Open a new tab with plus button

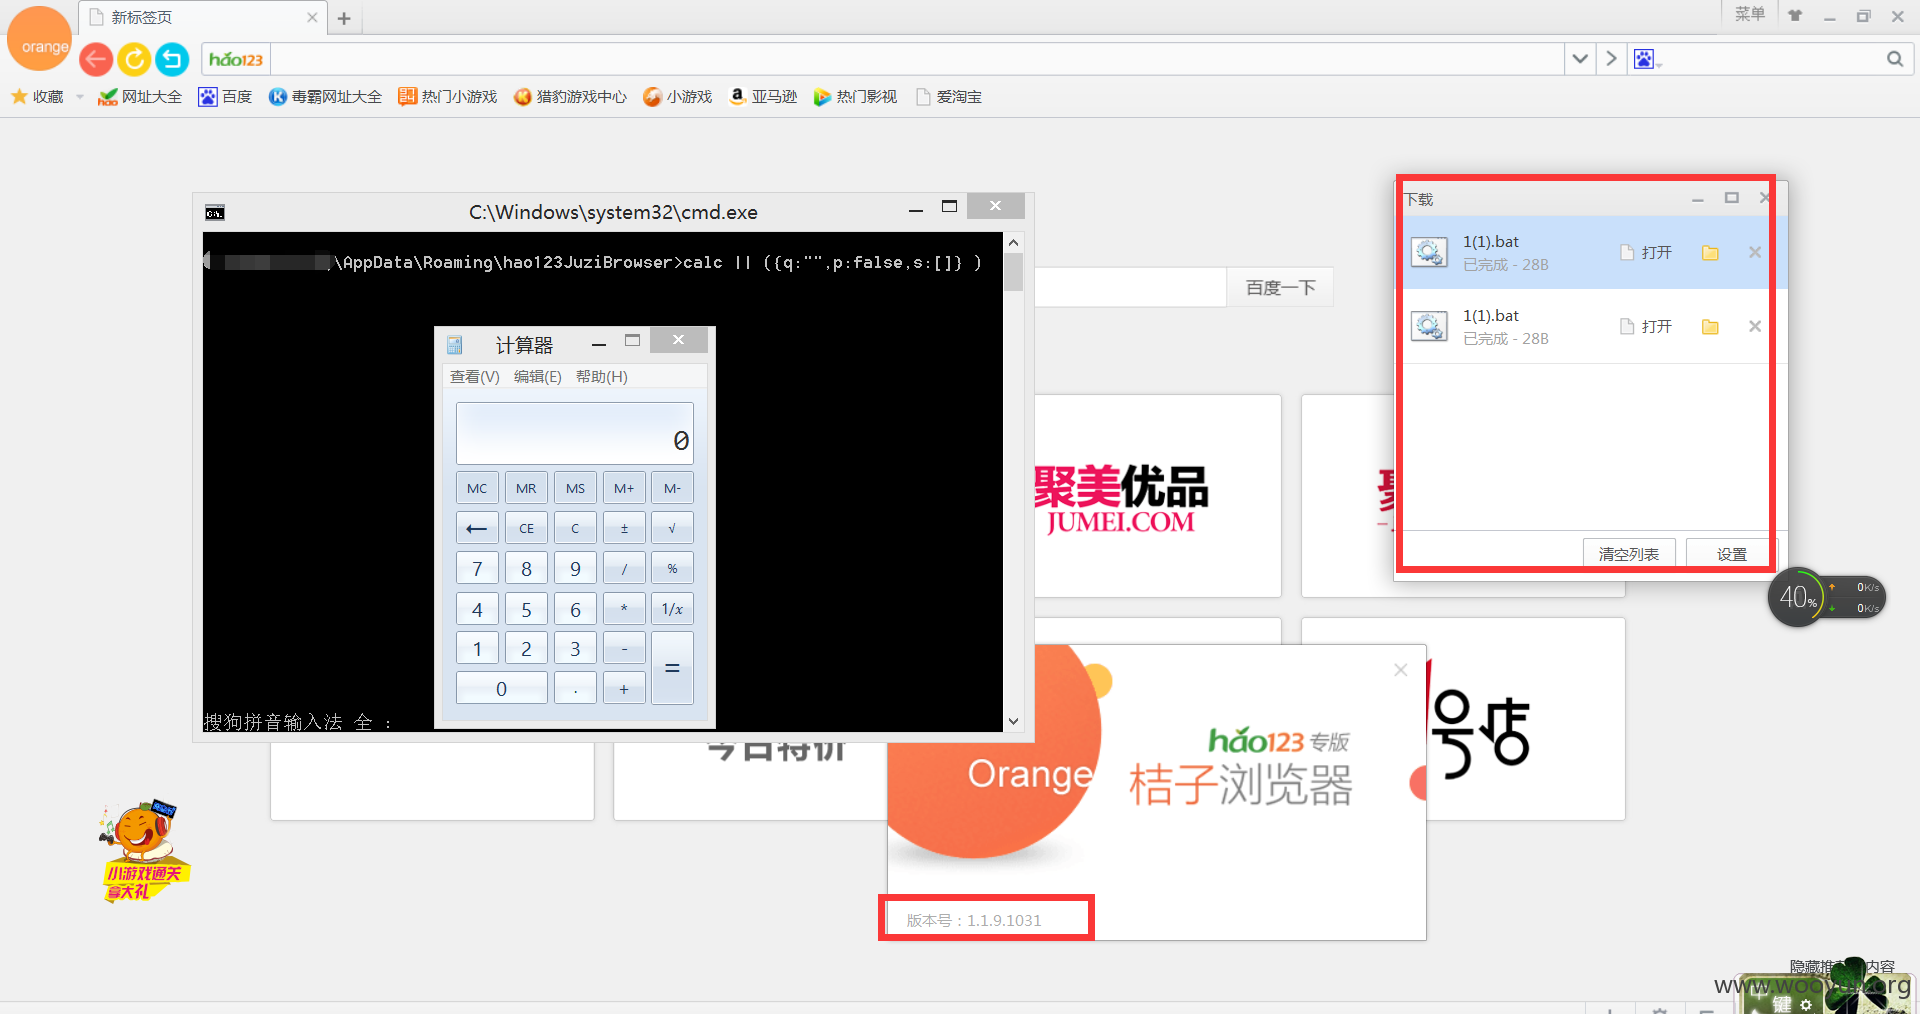(344, 18)
